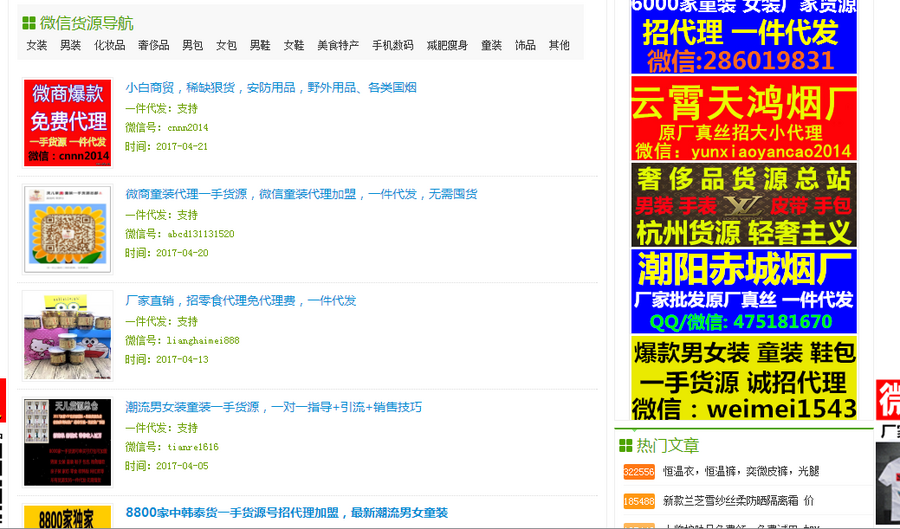Open hot article 恒温衣，恒温裤
900x529 pixels.
[x=741, y=472]
